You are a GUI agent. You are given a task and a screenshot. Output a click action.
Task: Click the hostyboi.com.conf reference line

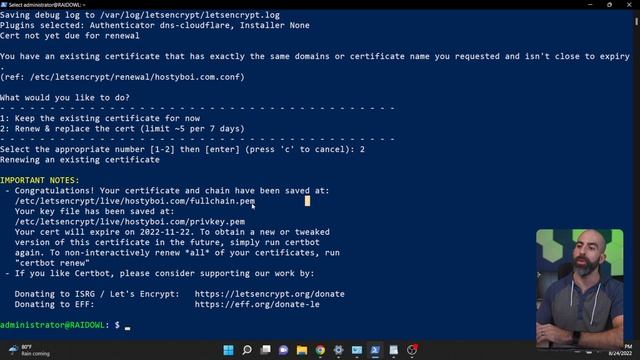tap(122, 77)
